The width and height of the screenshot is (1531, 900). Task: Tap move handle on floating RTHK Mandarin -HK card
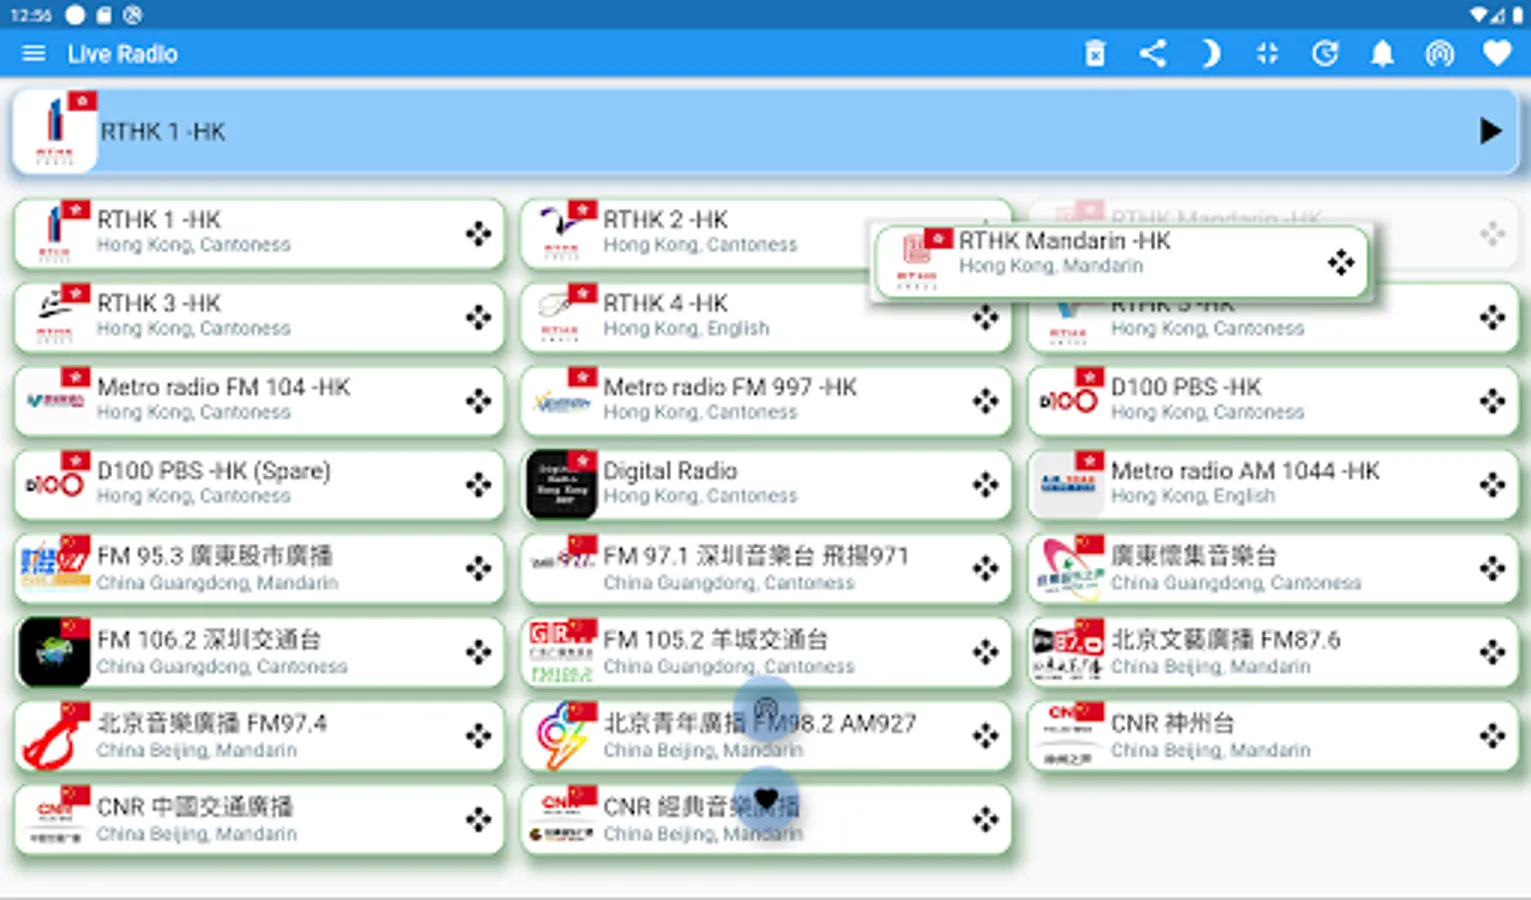1340,262
